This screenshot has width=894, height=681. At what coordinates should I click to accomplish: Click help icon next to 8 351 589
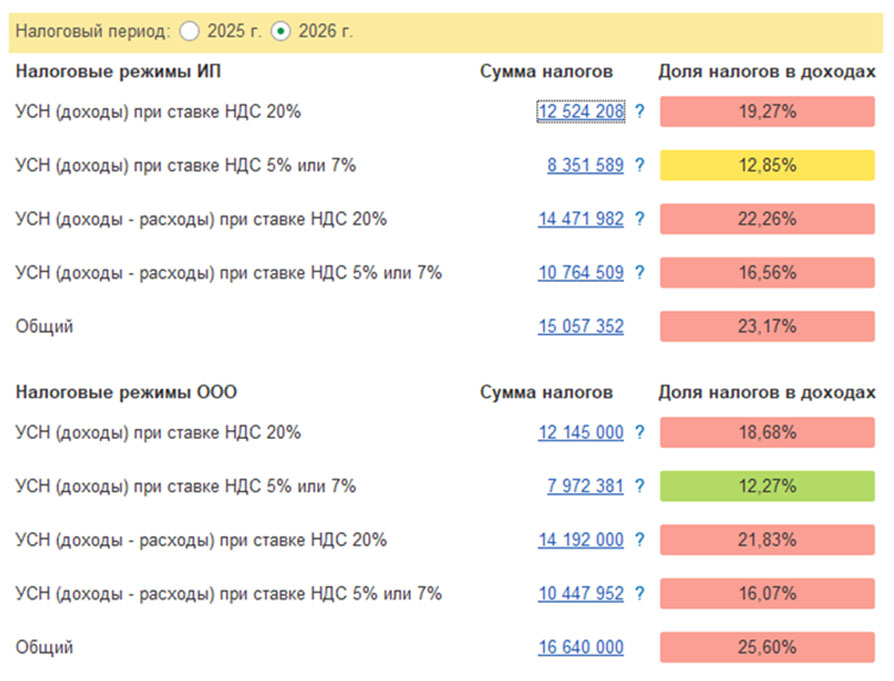(640, 166)
